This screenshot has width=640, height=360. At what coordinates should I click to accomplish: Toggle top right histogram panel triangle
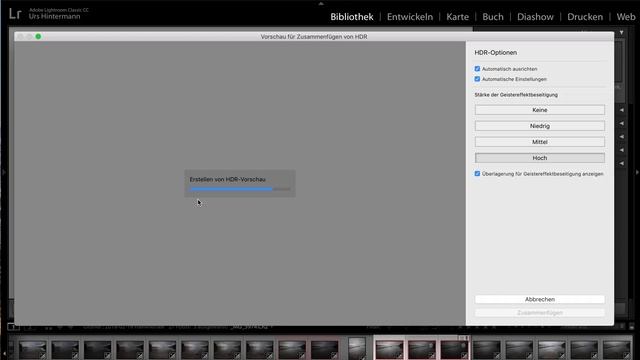(x=621, y=32)
